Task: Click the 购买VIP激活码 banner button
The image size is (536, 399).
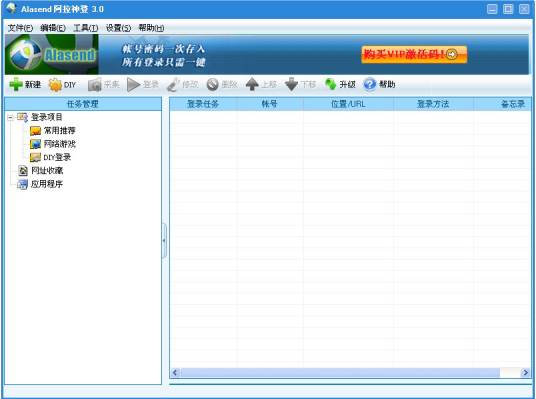Action: click(414, 55)
